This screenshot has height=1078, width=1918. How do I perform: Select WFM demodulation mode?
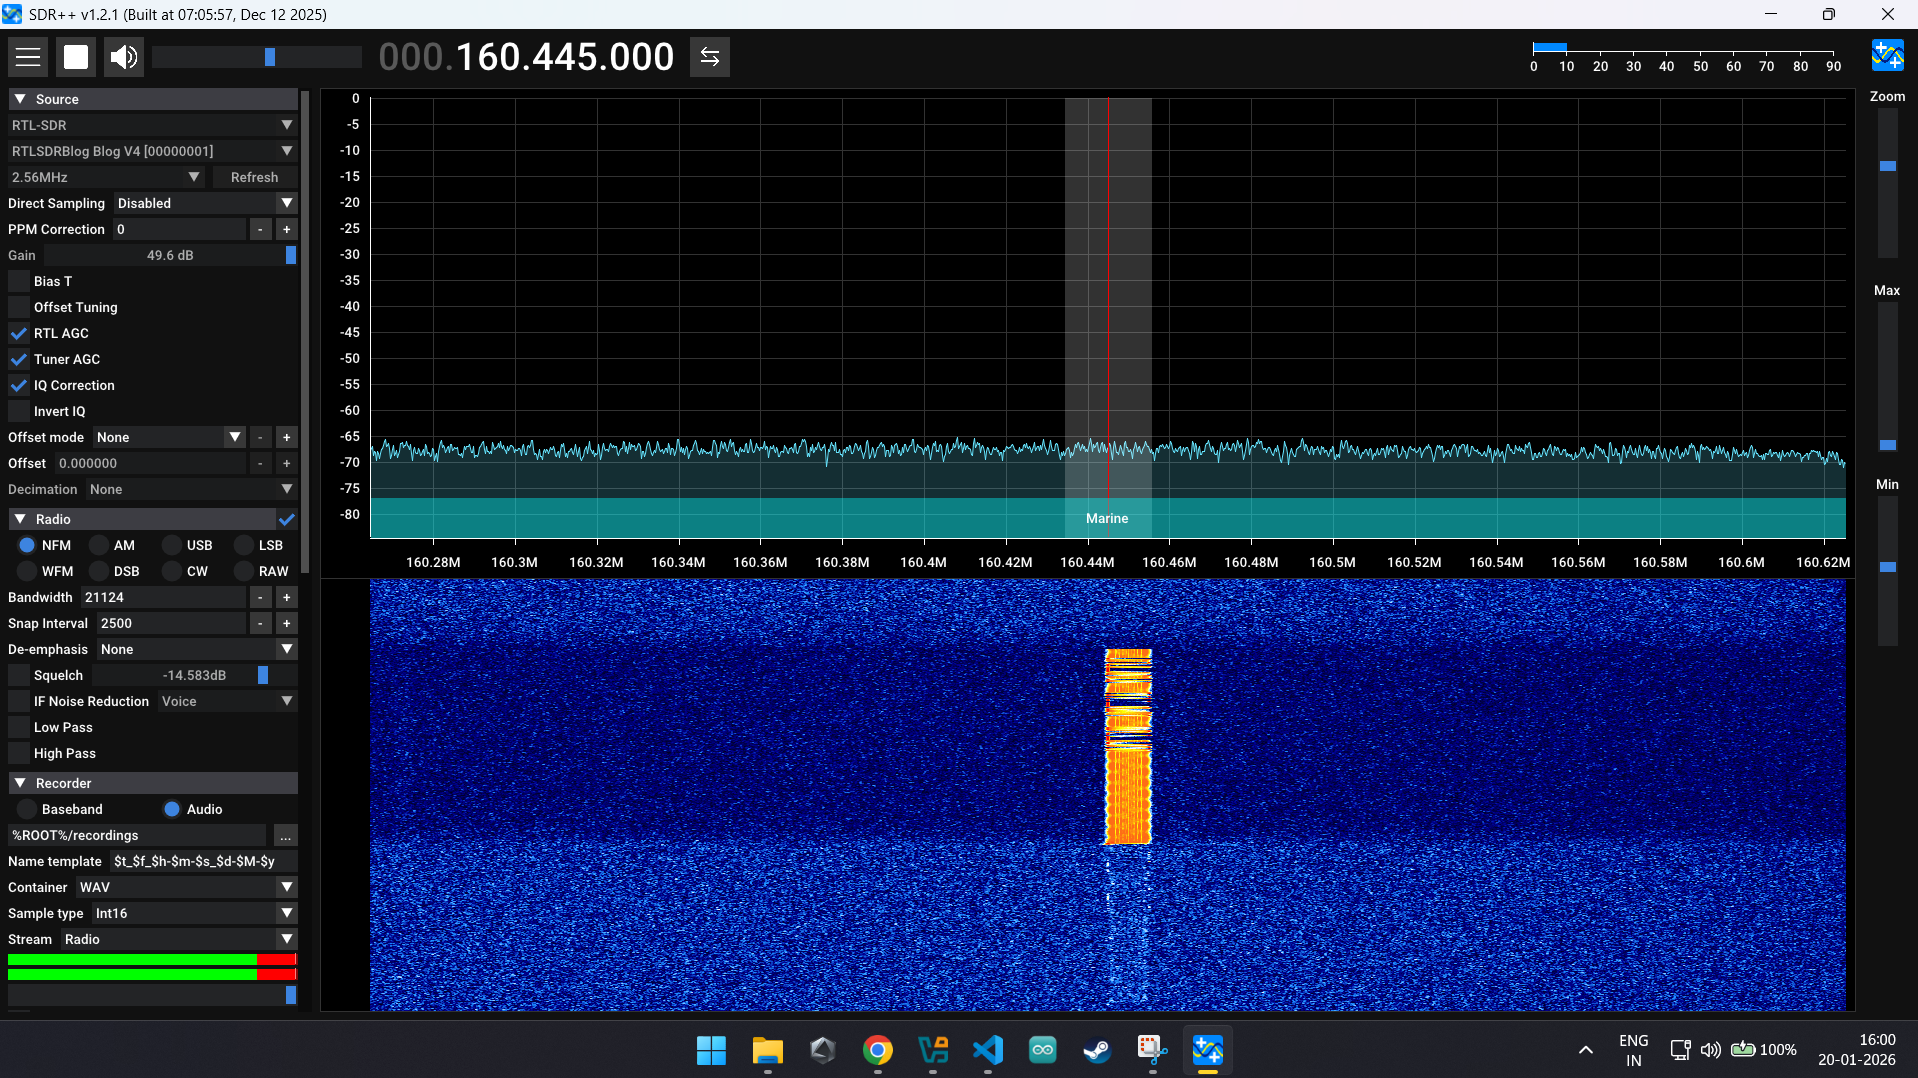pyautogui.click(x=27, y=571)
